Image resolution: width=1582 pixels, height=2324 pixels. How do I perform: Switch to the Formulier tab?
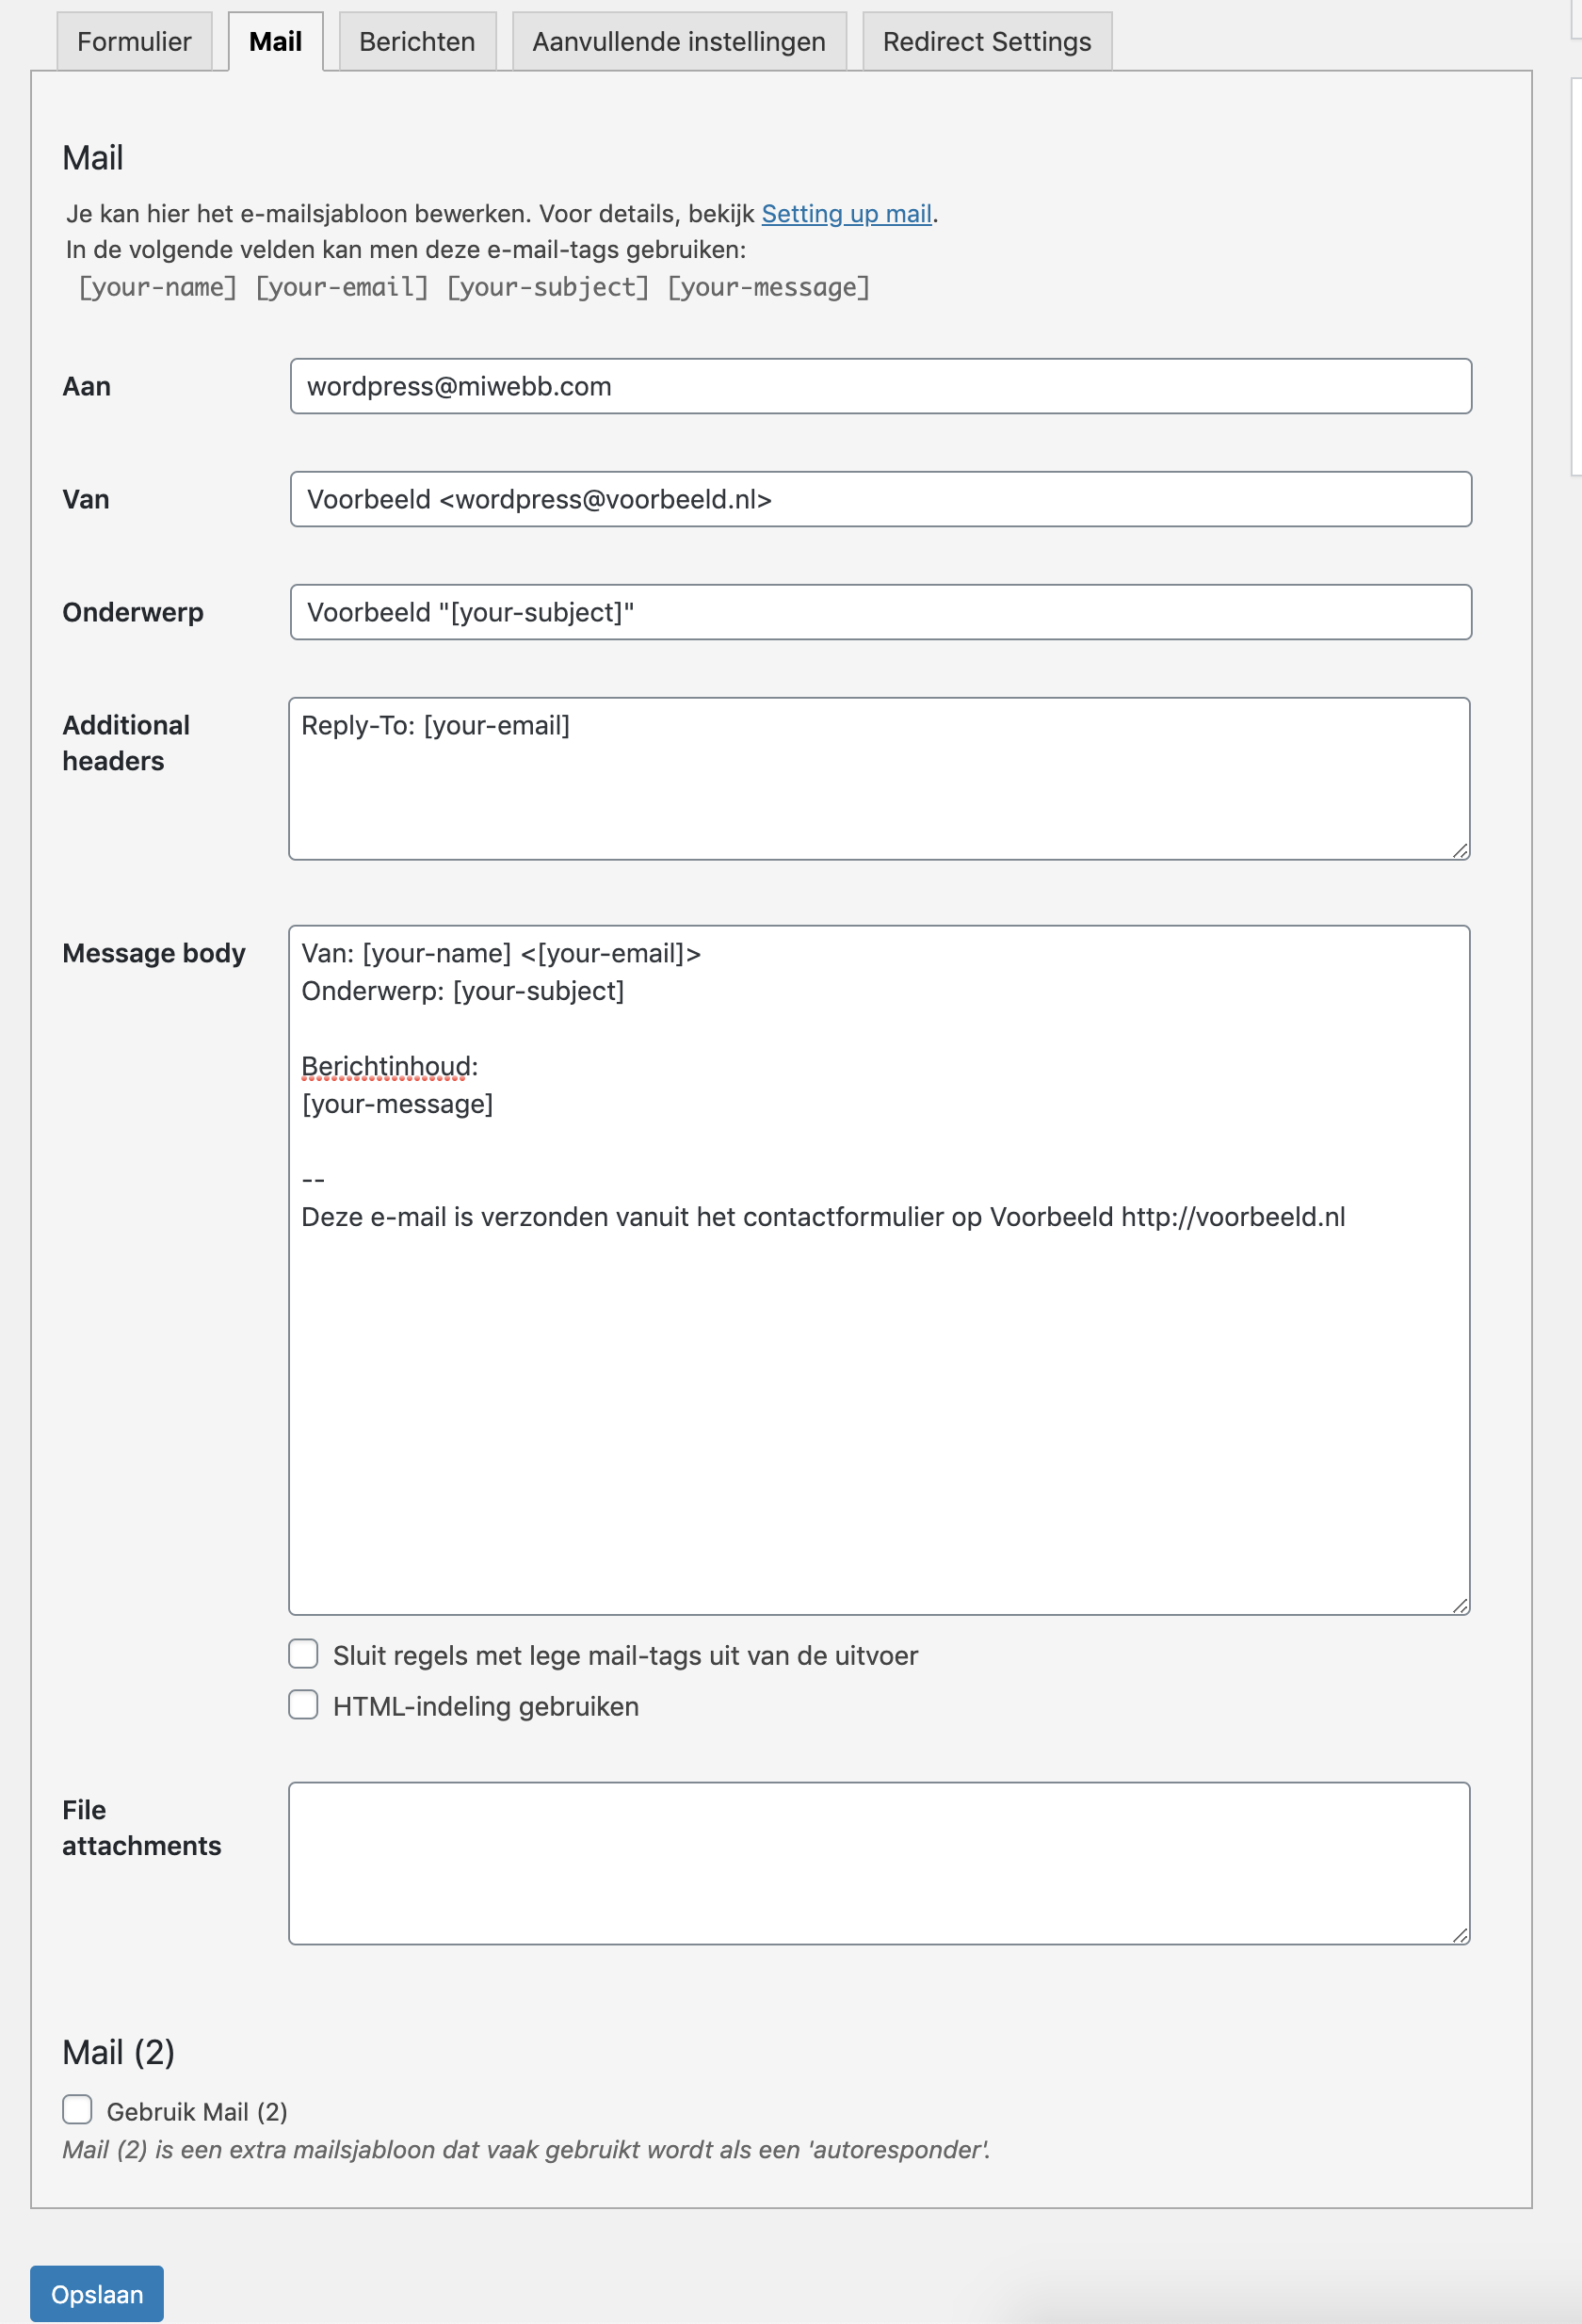134,42
